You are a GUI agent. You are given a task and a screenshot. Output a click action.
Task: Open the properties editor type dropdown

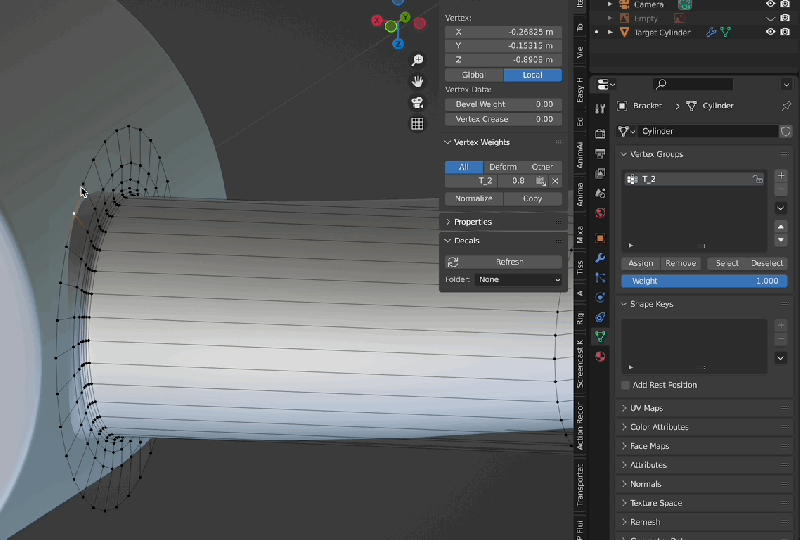[x=606, y=84]
